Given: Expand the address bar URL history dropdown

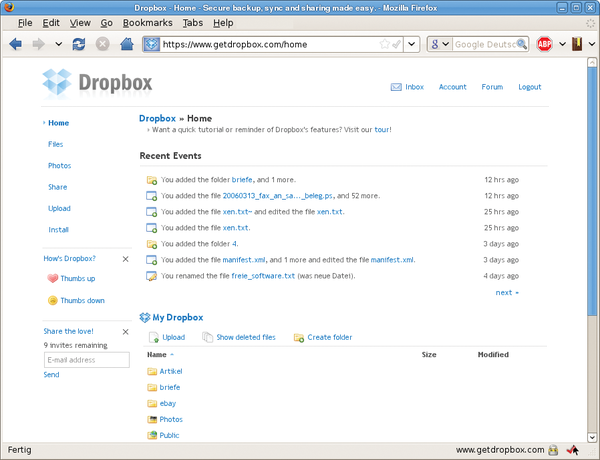Looking at the screenshot, I should pyautogui.click(x=412, y=44).
